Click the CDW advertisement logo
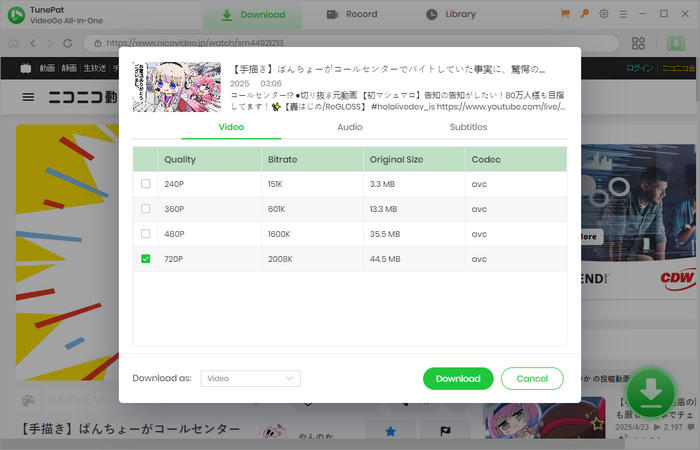This screenshot has width=700, height=450. [x=677, y=279]
